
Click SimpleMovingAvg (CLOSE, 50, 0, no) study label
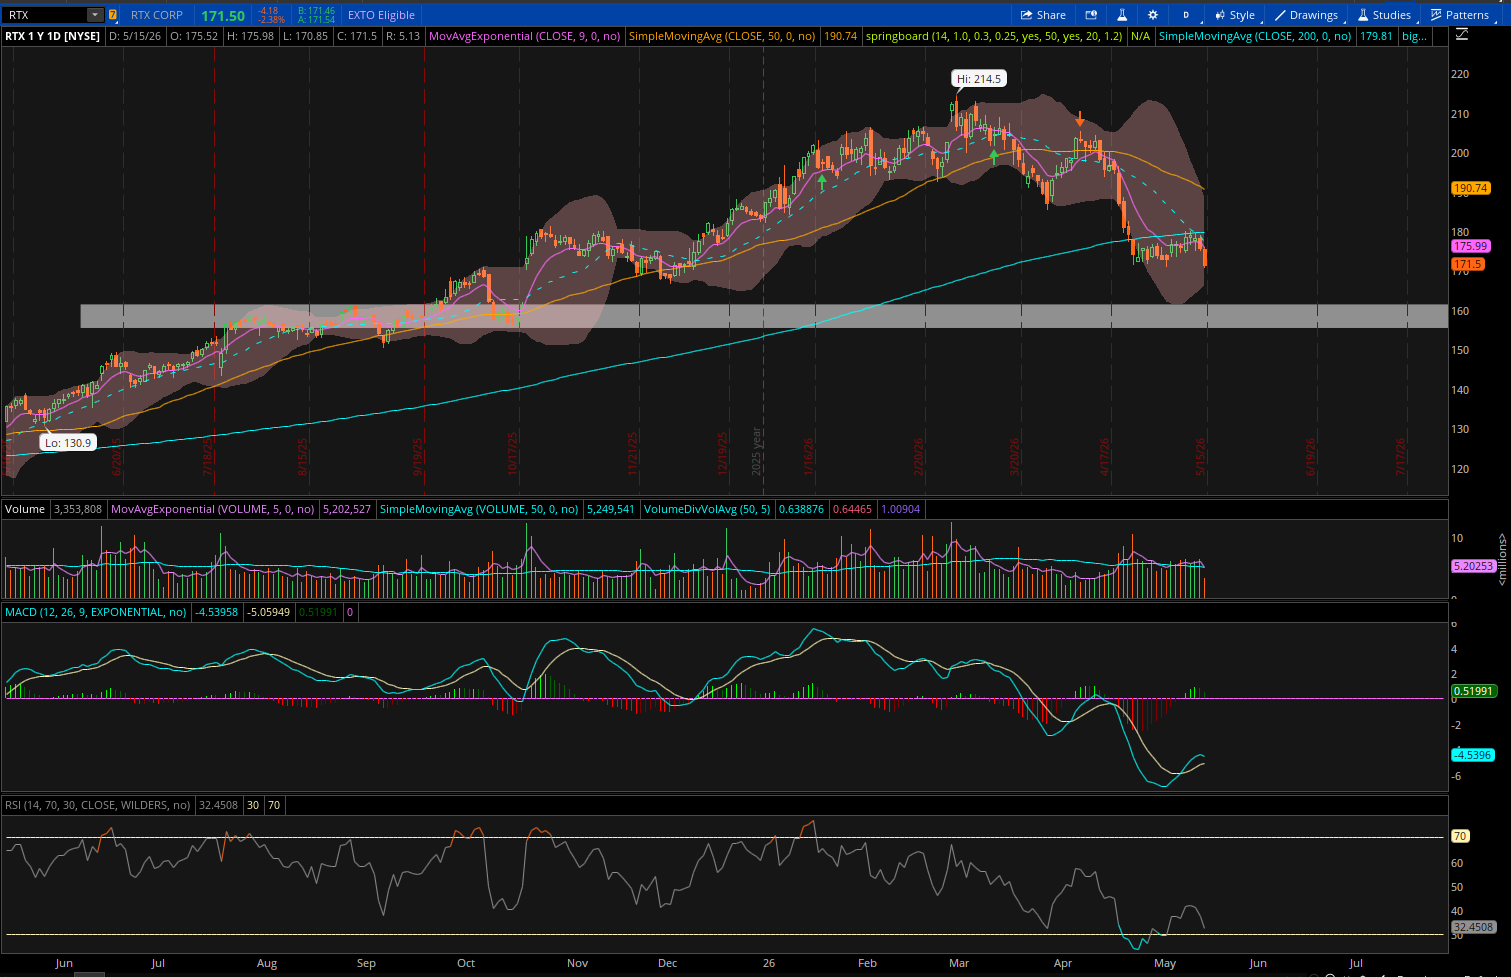point(723,36)
